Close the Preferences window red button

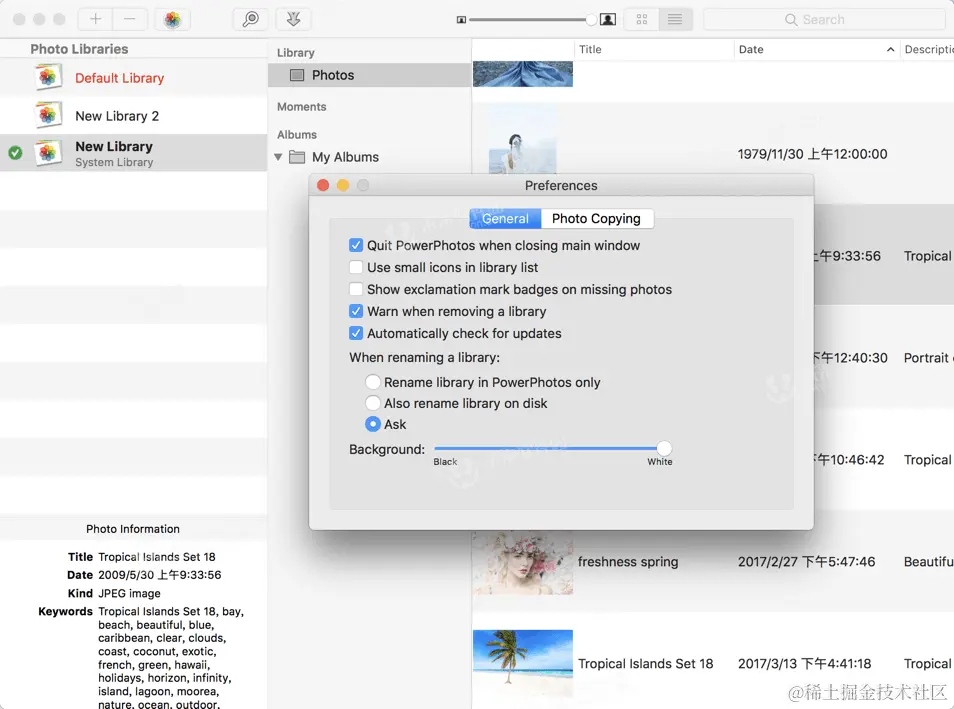(x=323, y=185)
